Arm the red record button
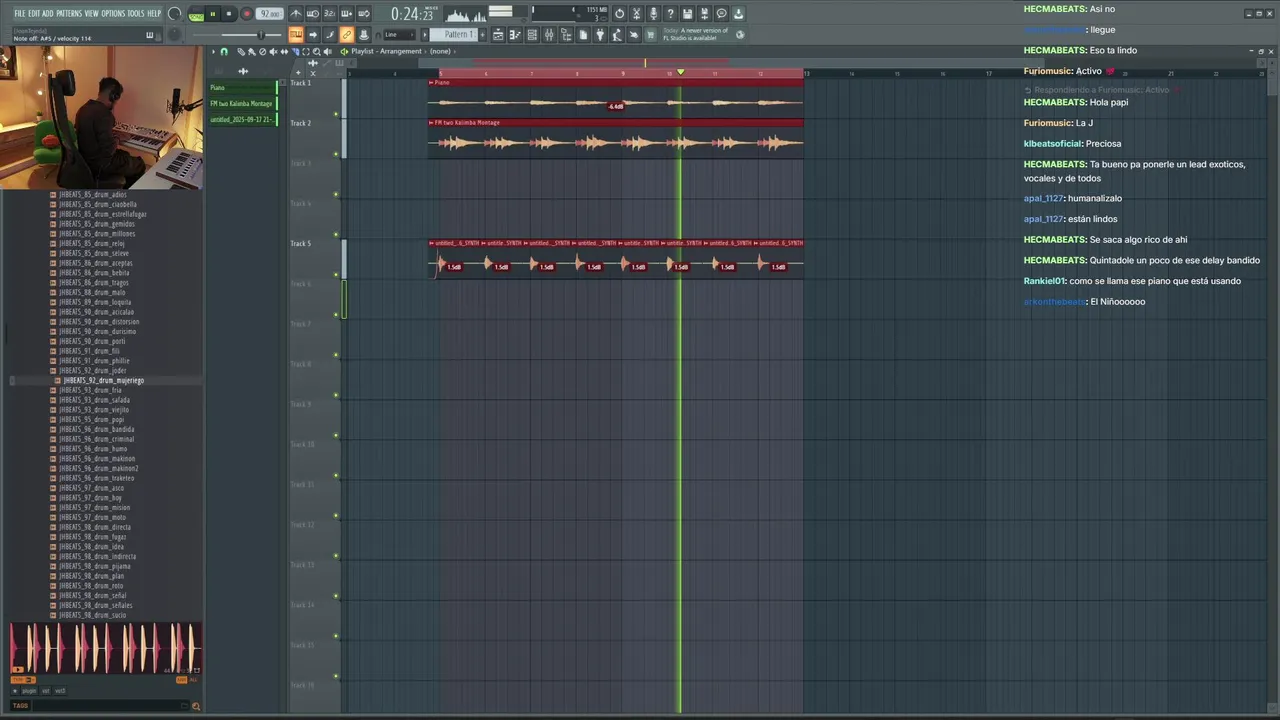 click(x=247, y=14)
